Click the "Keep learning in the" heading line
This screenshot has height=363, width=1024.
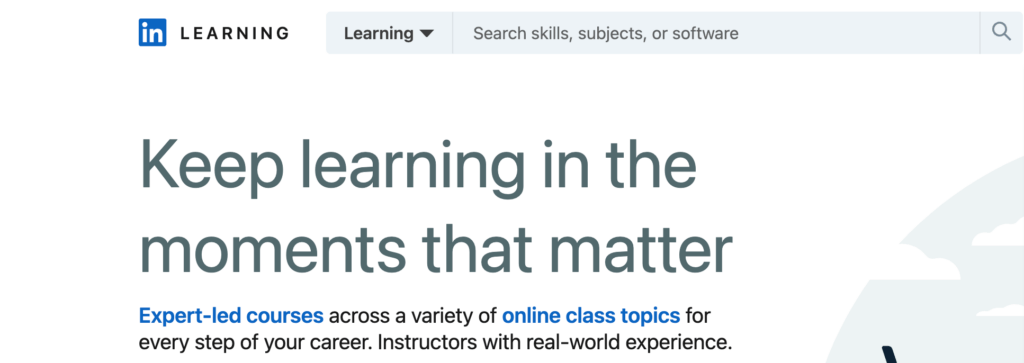pos(418,166)
